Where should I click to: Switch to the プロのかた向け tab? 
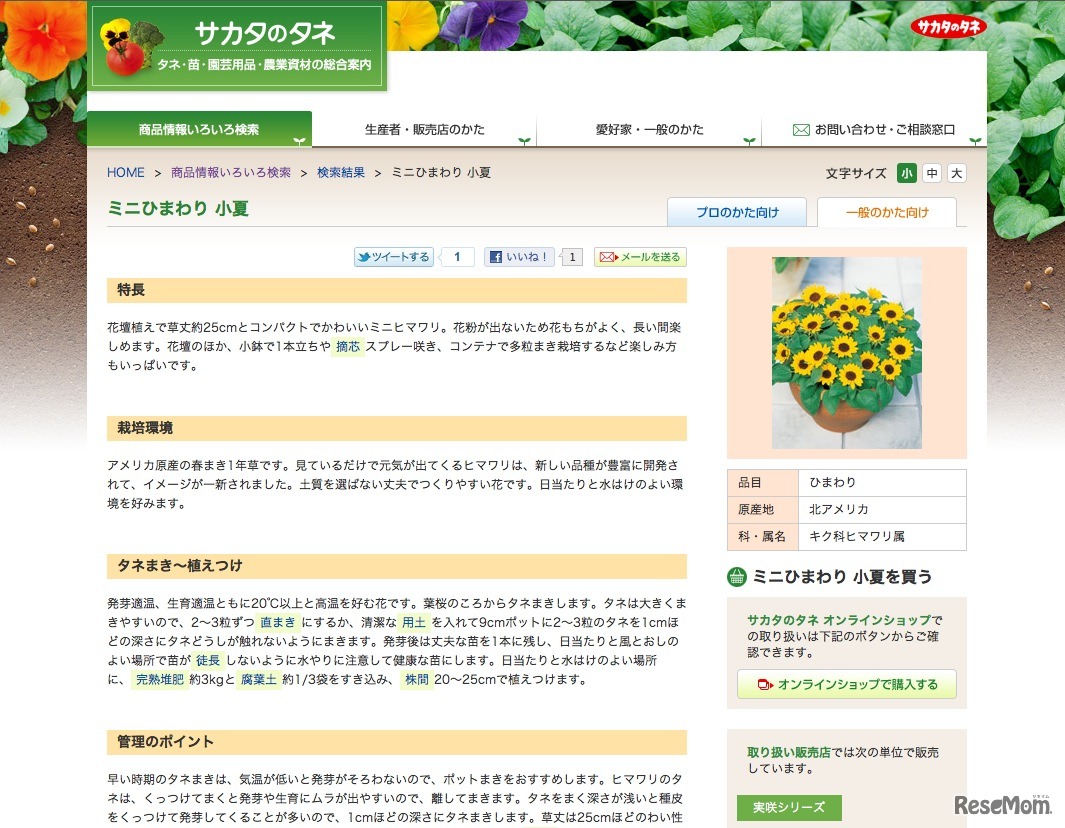click(737, 212)
